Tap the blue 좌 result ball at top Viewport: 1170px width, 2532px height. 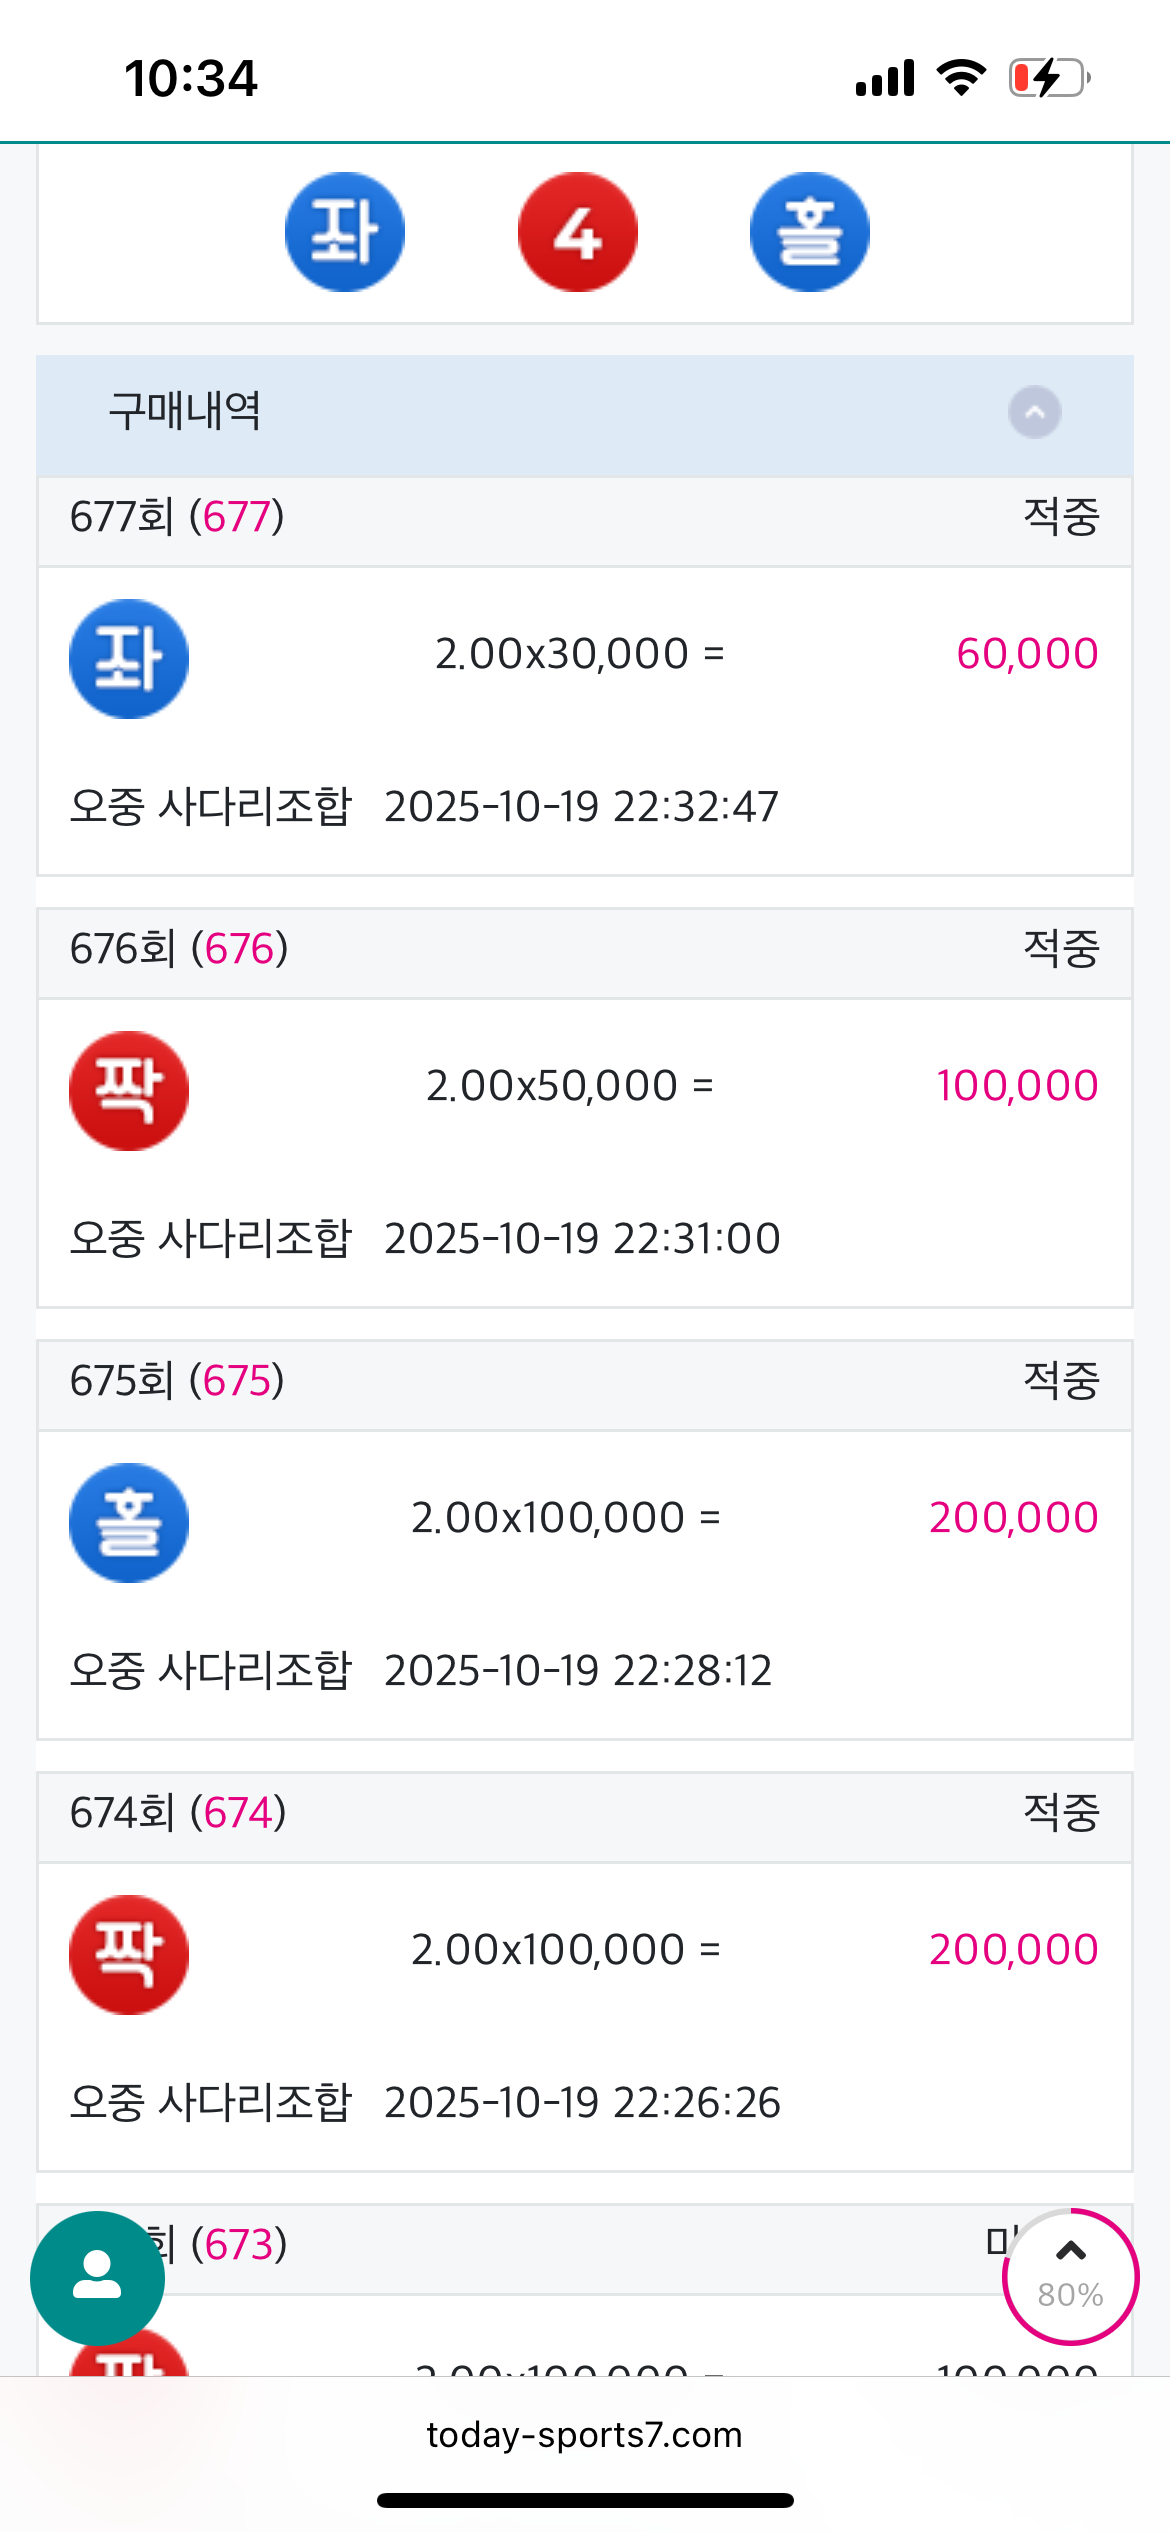[345, 232]
